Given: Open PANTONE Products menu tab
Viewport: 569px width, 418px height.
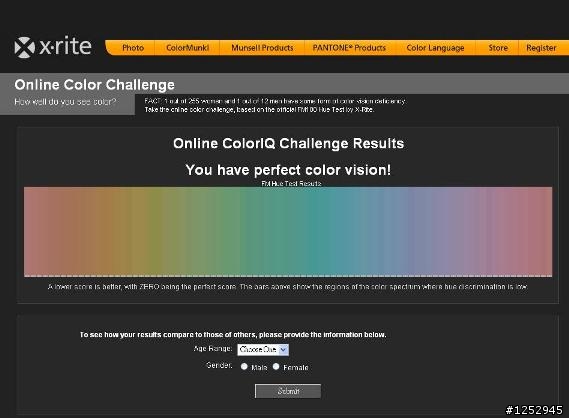Looking at the screenshot, I should (349, 48).
